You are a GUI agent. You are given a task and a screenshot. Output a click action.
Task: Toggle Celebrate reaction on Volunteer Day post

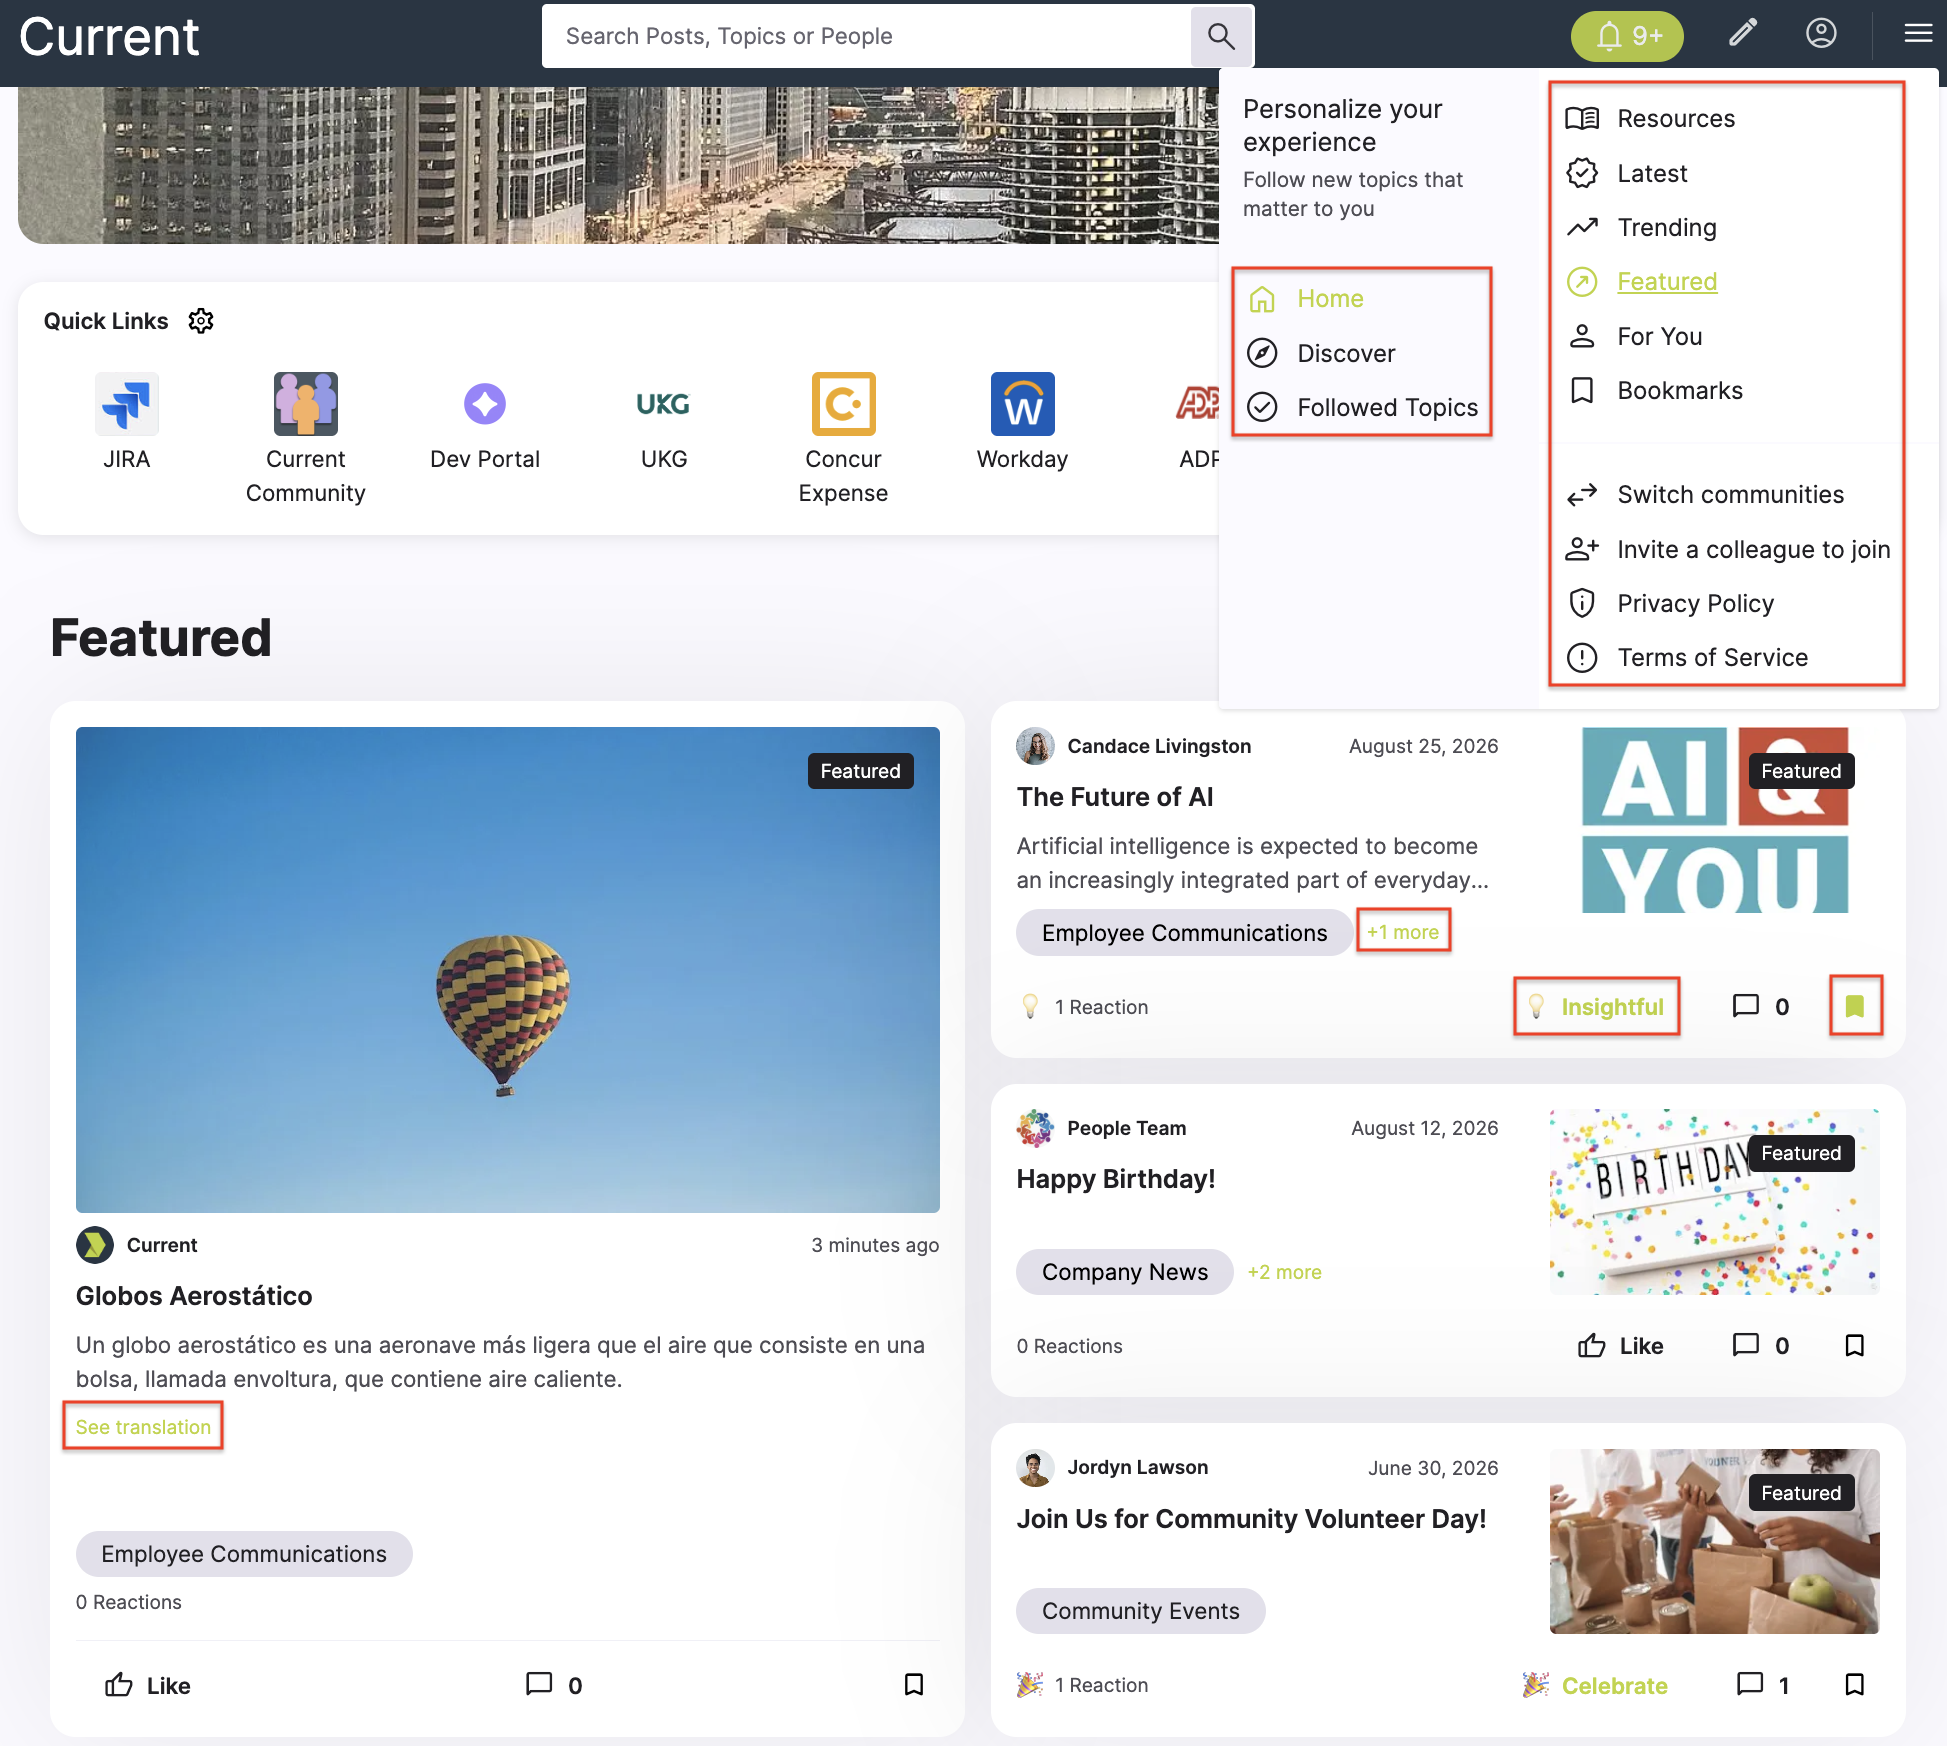[1594, 1685]
